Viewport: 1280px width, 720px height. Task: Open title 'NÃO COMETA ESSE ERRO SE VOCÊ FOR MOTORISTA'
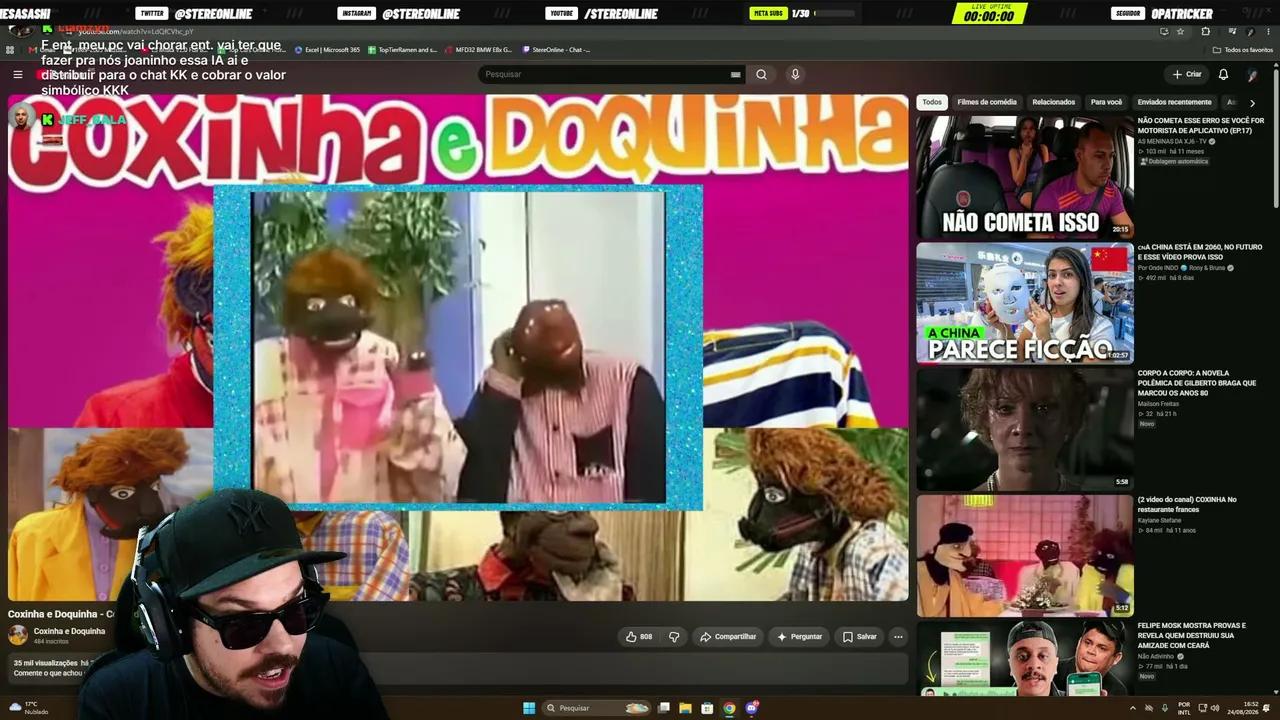click(x=1200, y=125)
